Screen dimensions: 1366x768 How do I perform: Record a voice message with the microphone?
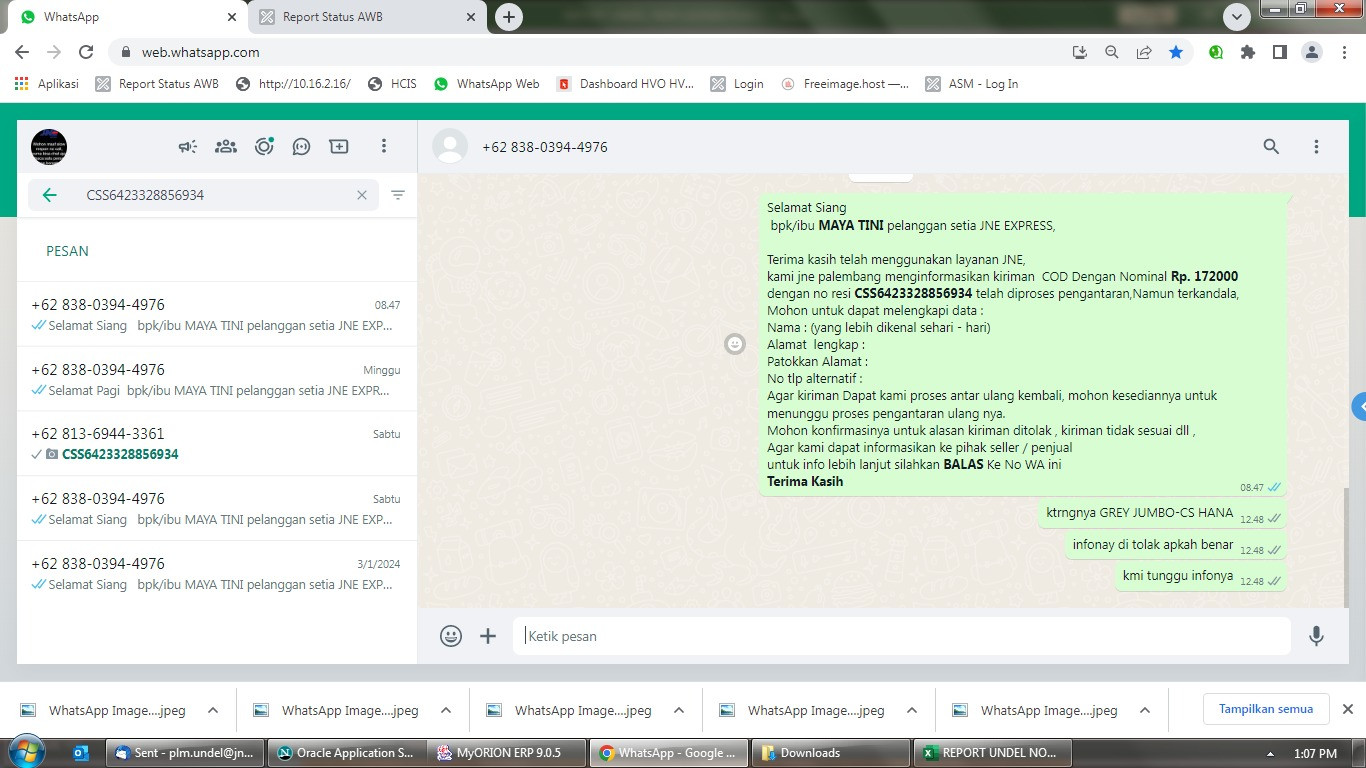click(x=1316, y=636)
